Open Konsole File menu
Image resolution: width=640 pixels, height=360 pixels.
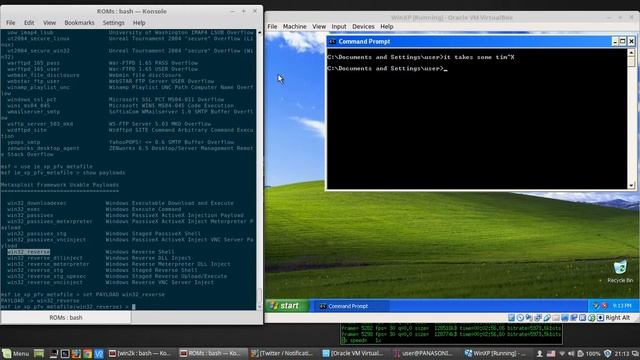coord(11,22)
